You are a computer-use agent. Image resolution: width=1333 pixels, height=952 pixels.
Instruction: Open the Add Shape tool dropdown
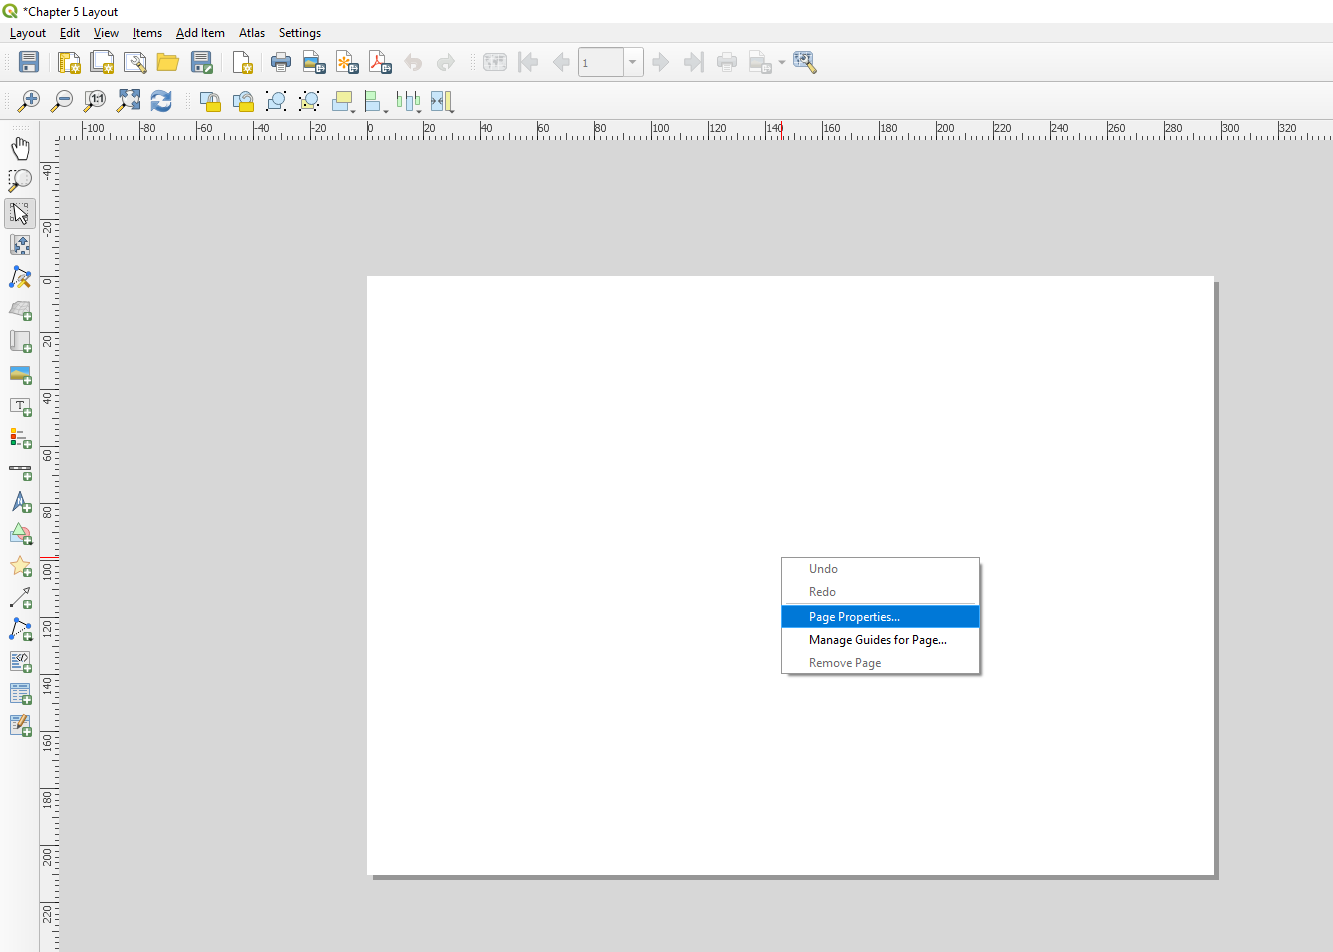pos(20,534)
